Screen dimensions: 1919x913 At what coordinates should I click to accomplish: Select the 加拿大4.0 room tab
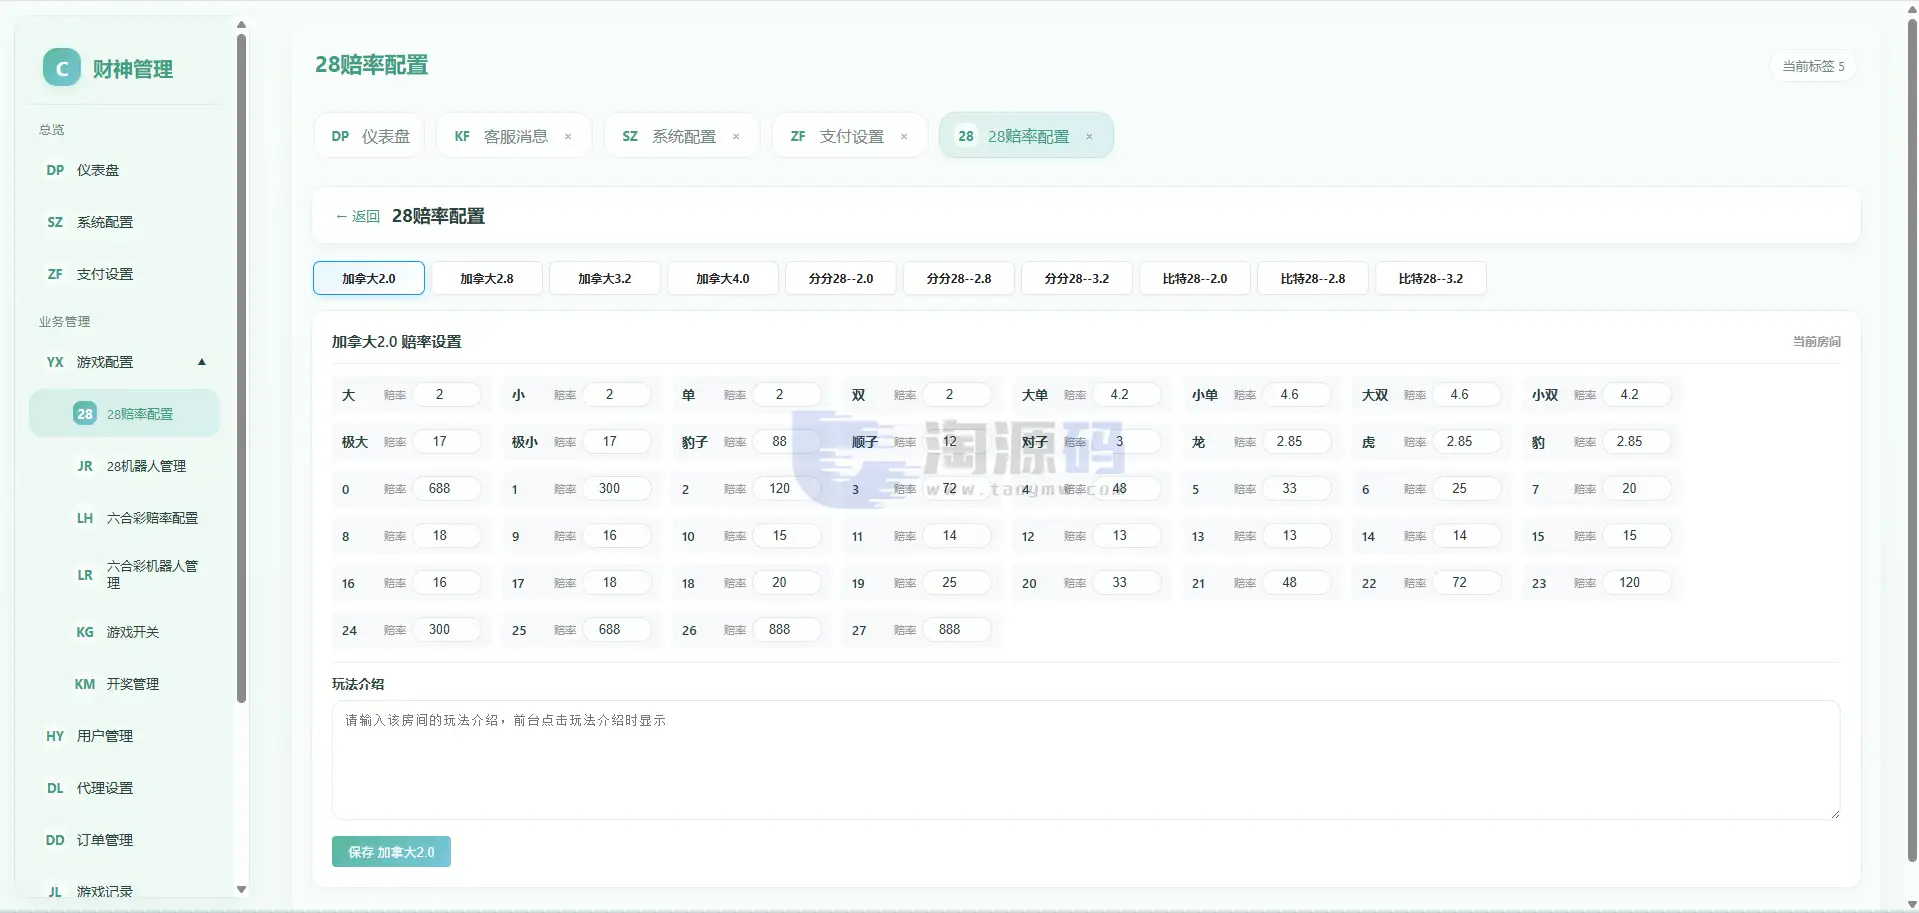point(723,278)
